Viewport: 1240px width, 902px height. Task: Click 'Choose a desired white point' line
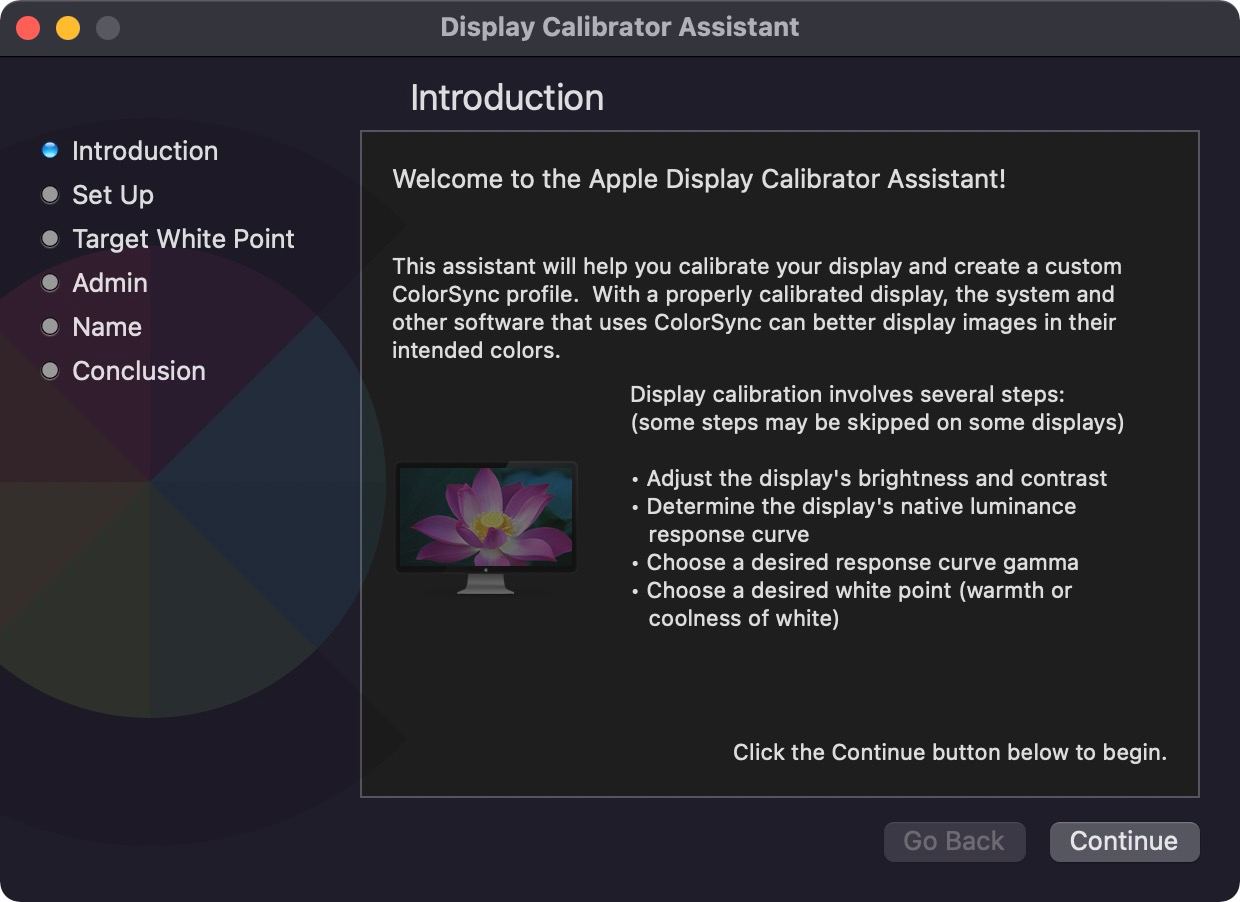coord(852,590)
